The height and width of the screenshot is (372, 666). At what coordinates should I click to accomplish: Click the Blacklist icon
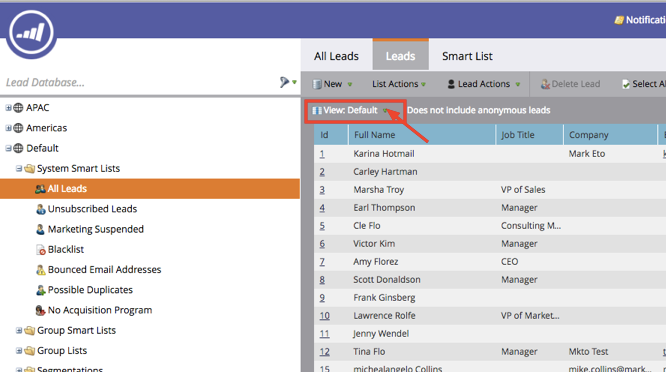(41, 250)
